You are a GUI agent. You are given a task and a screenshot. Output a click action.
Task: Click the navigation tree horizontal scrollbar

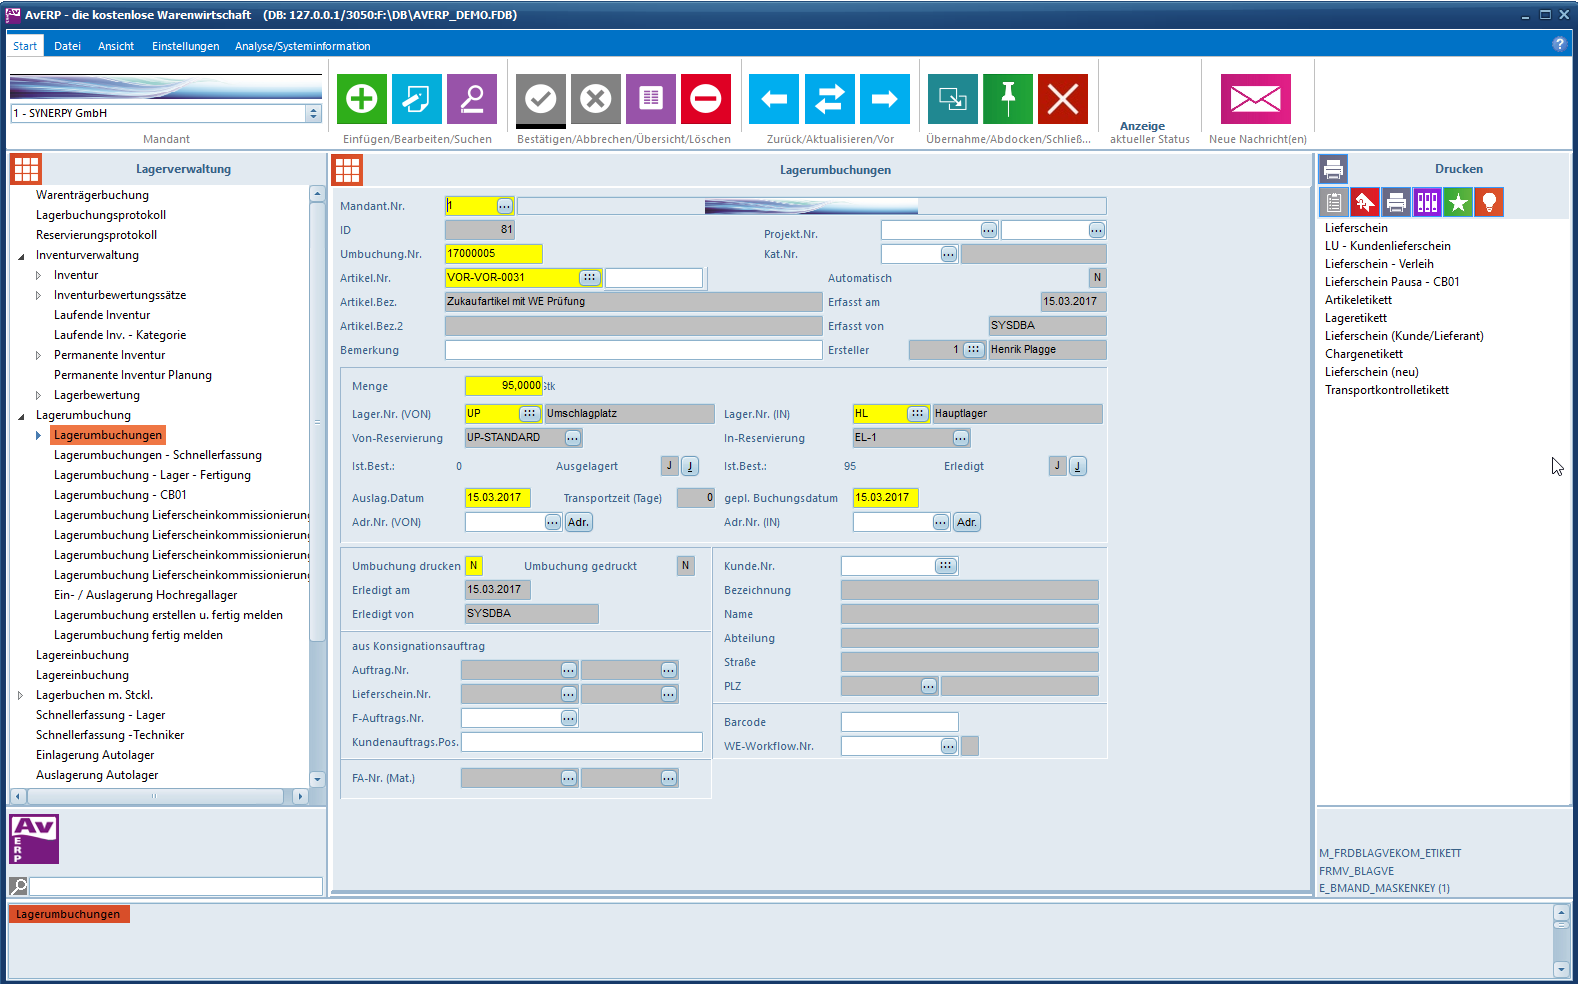(155, 797)
